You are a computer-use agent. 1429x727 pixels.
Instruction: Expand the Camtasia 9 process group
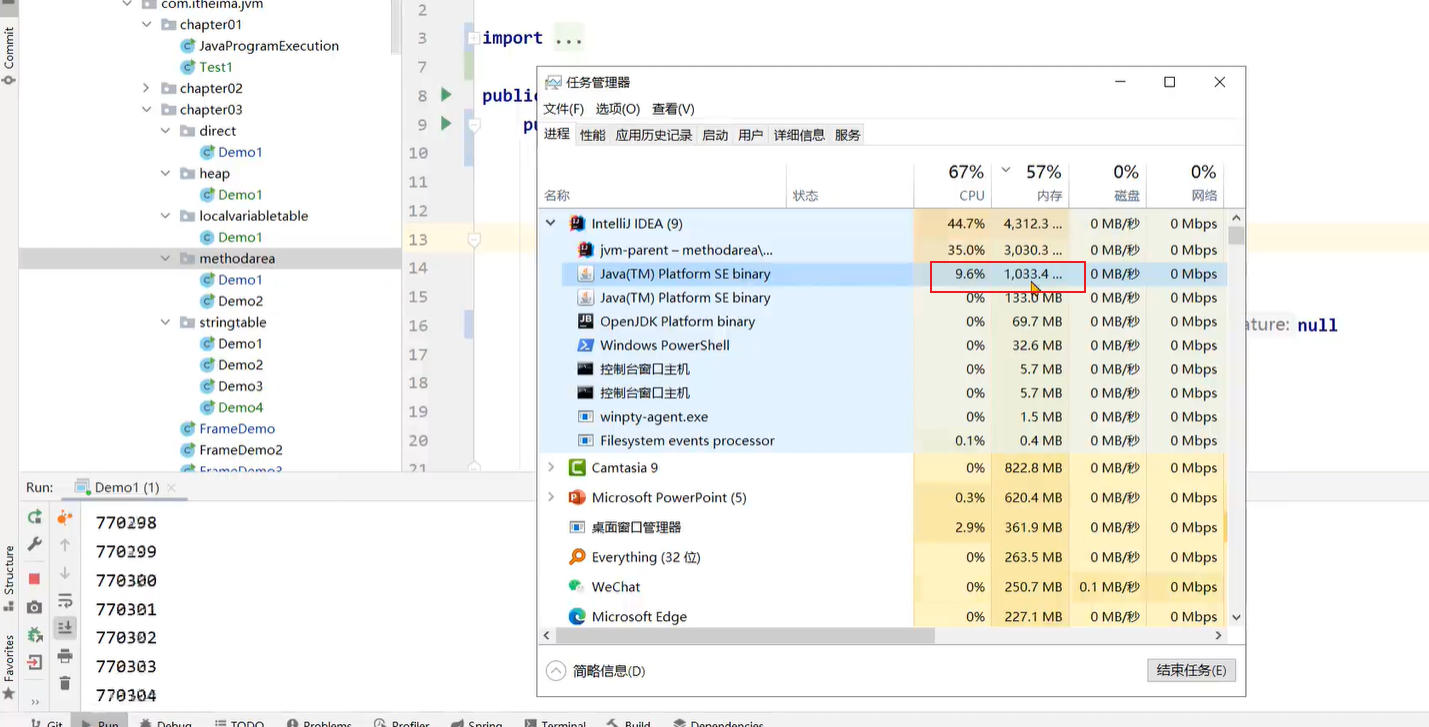click(551, 467)
